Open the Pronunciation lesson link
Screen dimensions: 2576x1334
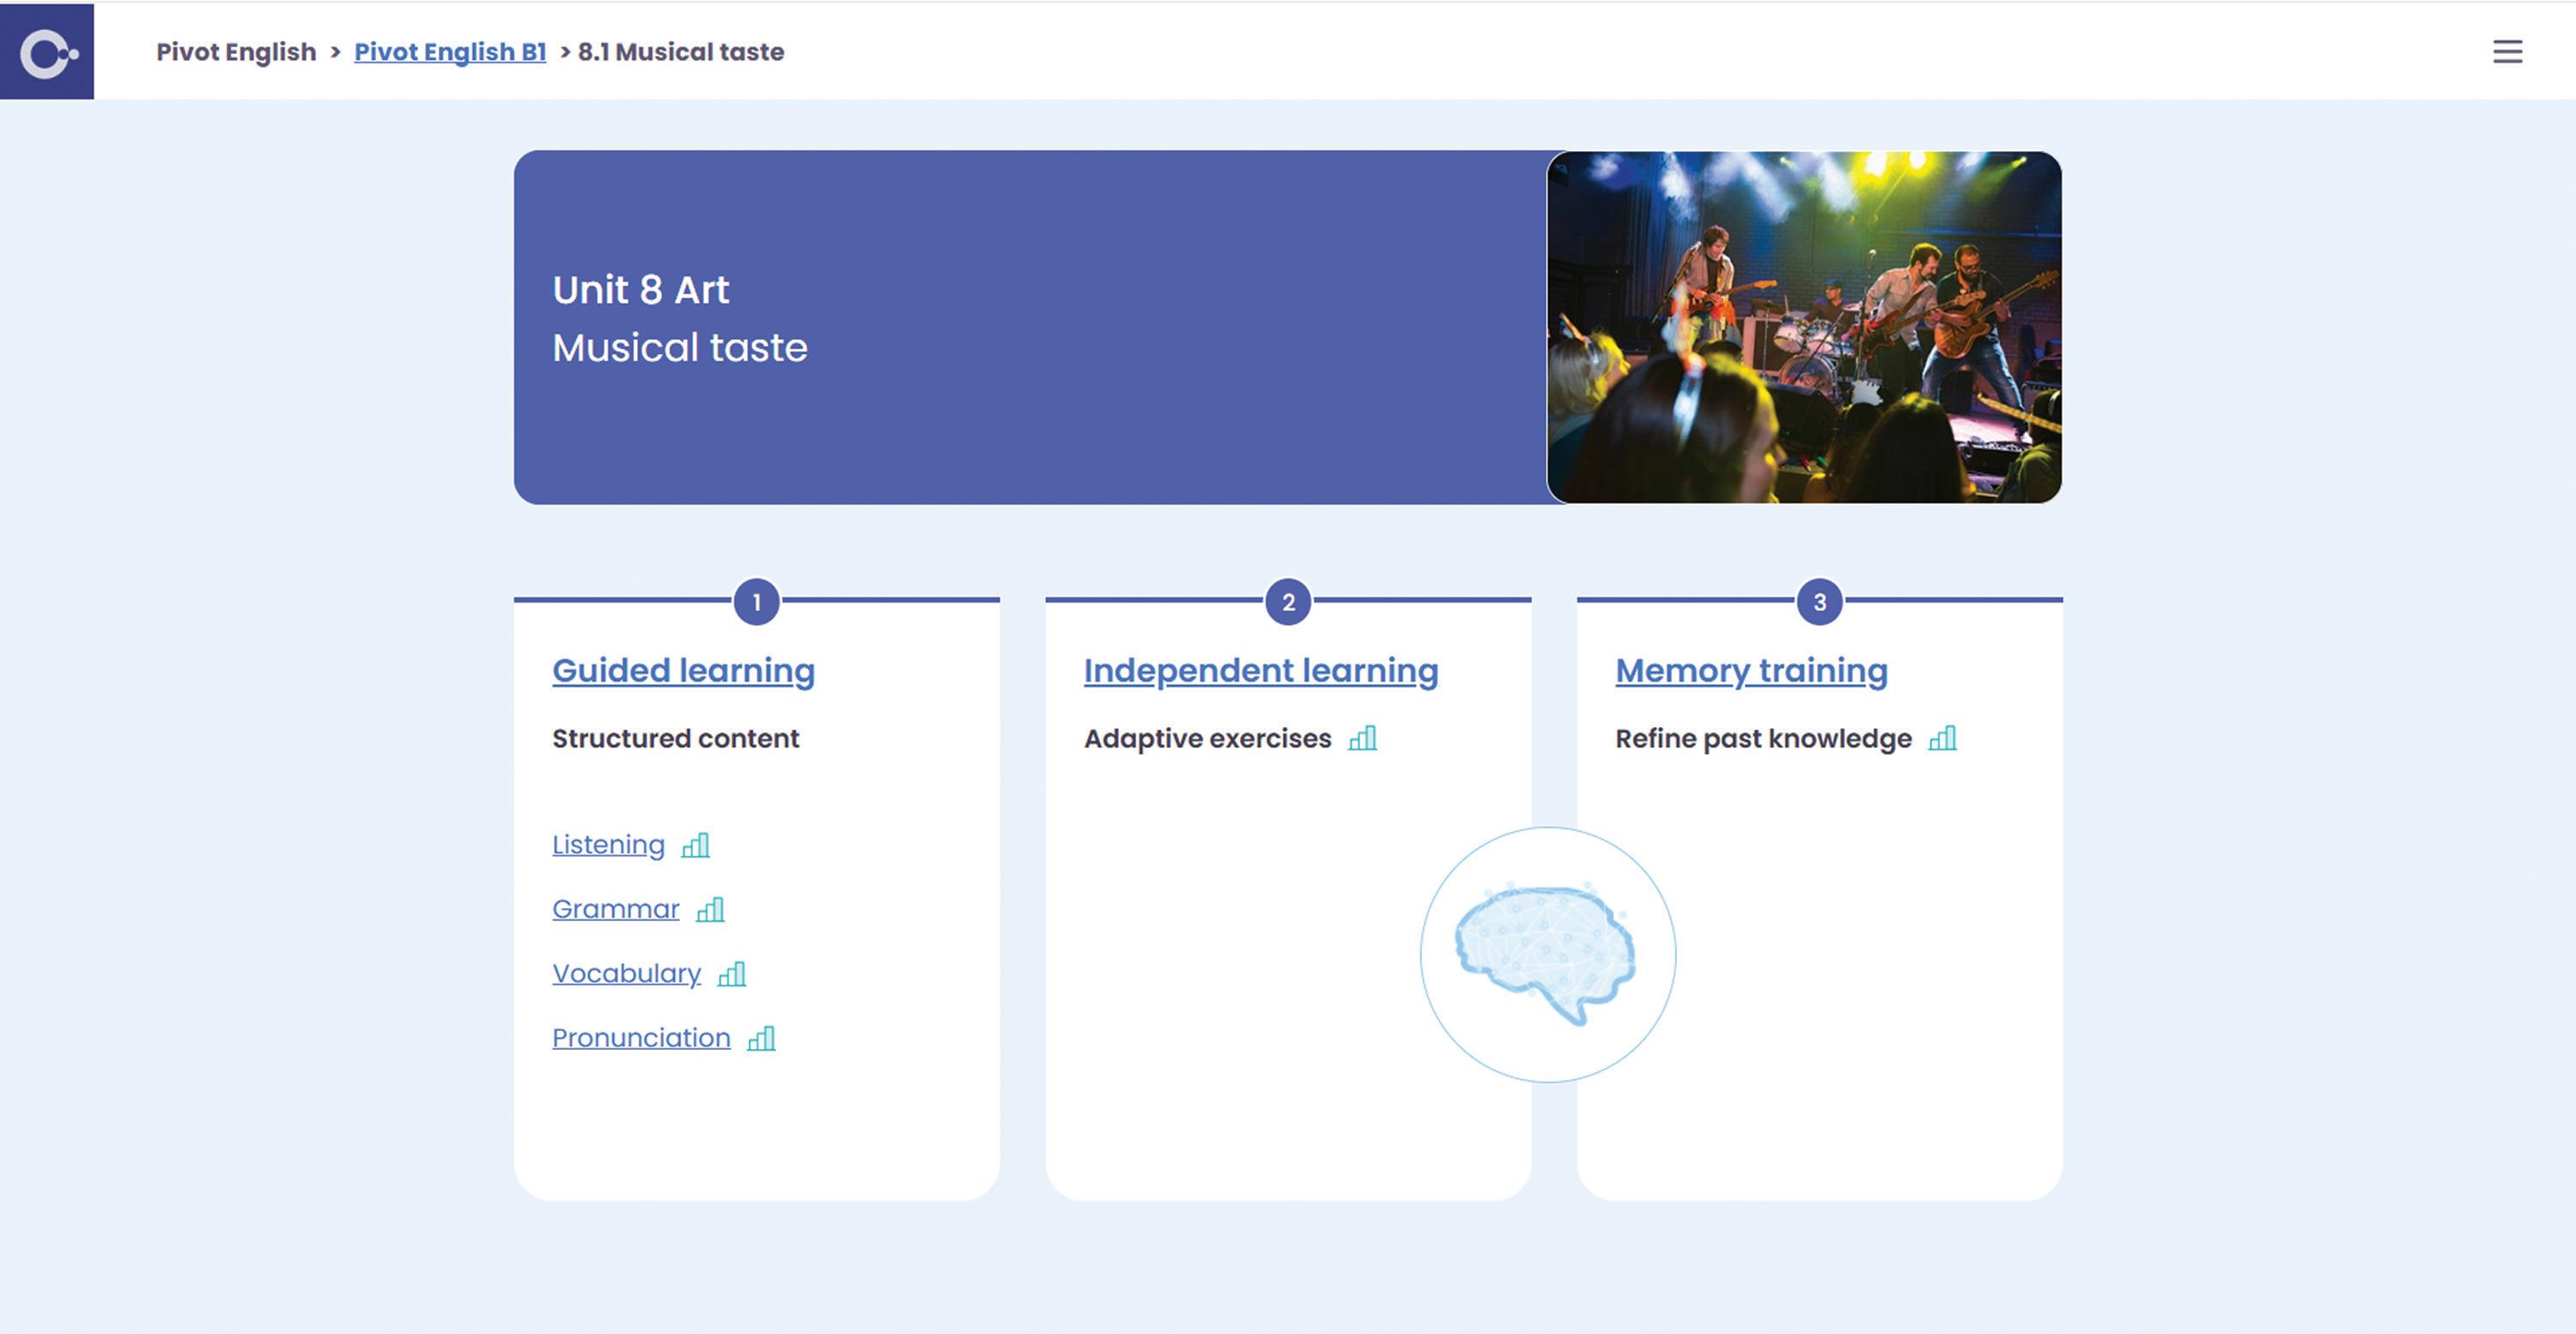tap(641, 1038)
